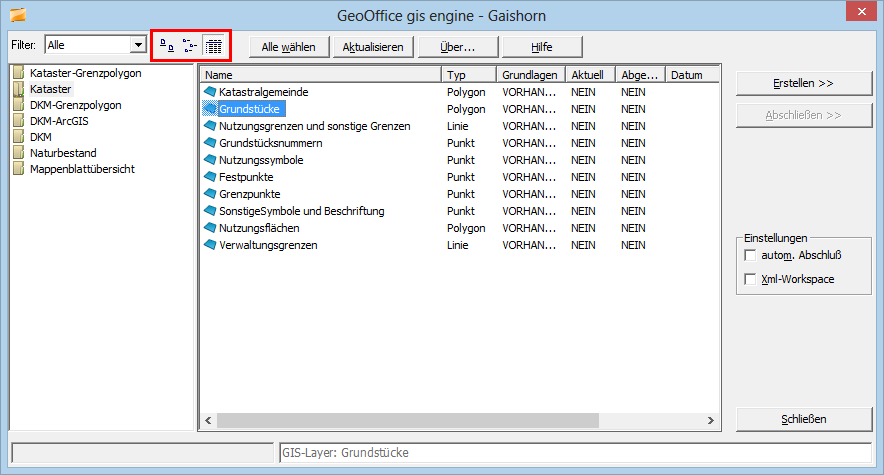Sort by the Grundlagen column header
The image size is (884, 475).
(531, 75)
